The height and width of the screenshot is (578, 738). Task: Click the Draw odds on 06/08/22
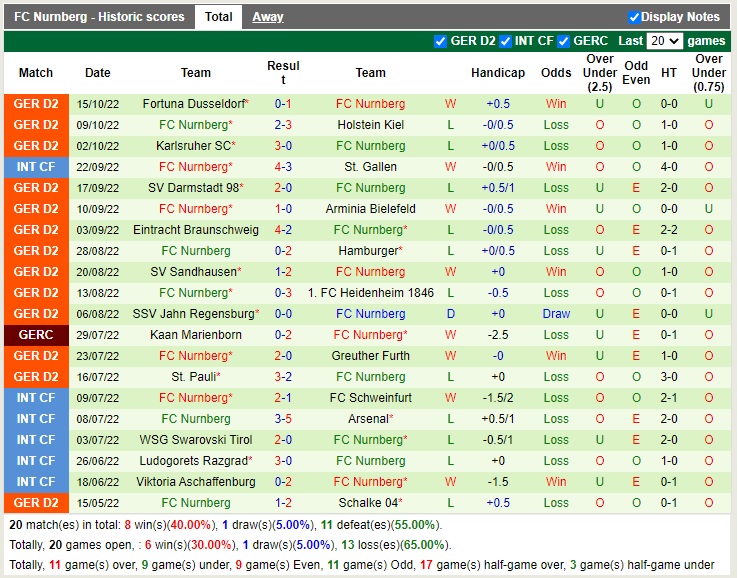pyautogui.click(x=556, y=313)
